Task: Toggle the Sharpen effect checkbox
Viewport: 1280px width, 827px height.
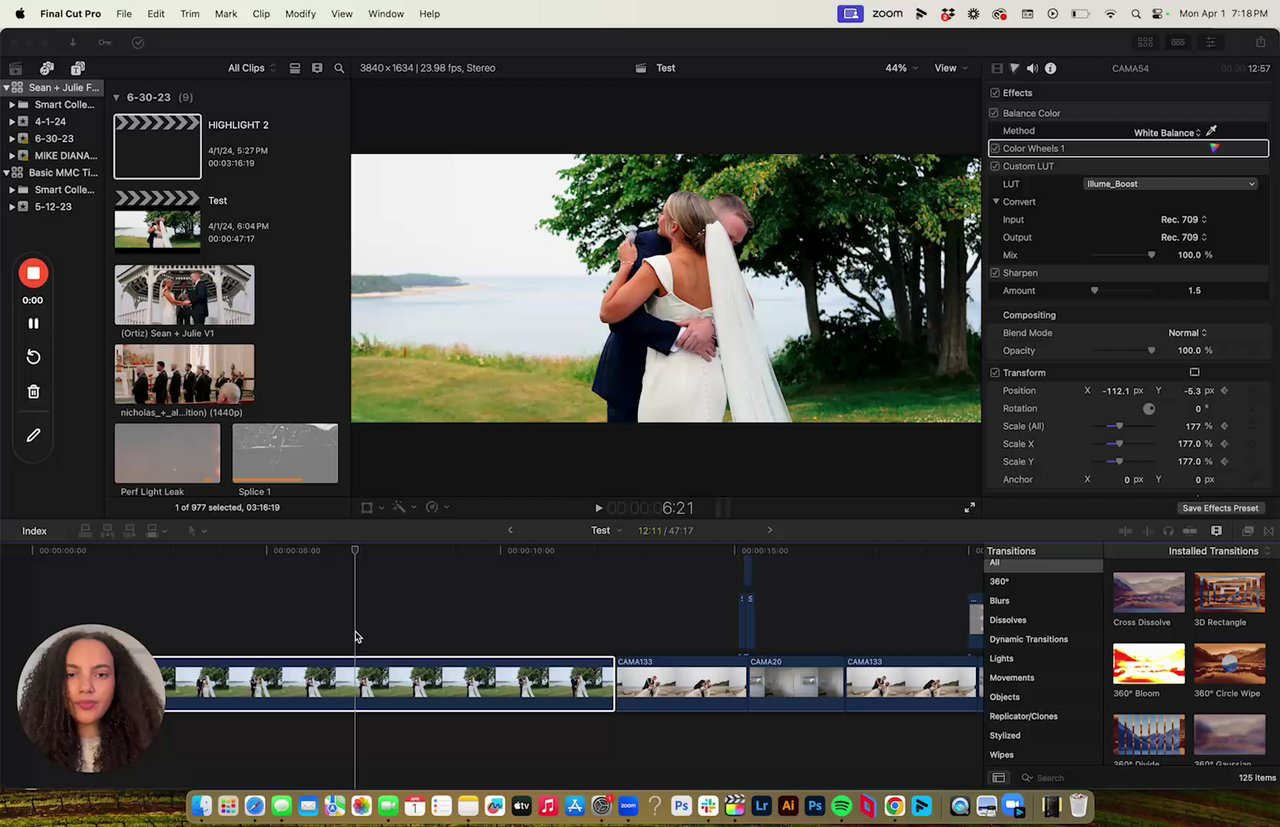Action: pyautogui.click(x=994, y=273)
